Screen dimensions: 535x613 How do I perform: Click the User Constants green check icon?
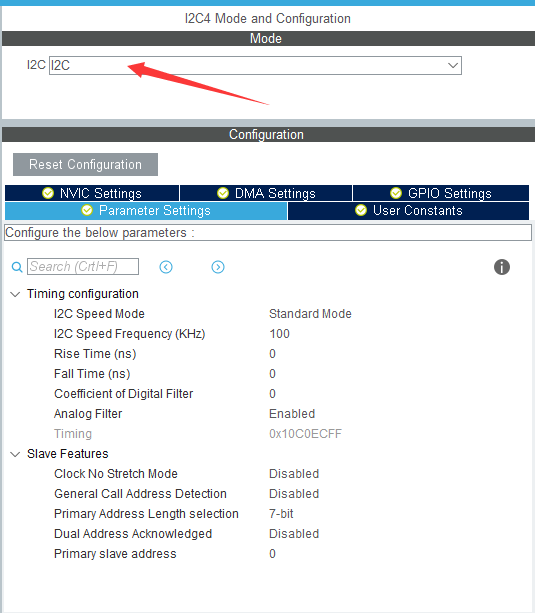pyautogui.click(x=361, y=210)
